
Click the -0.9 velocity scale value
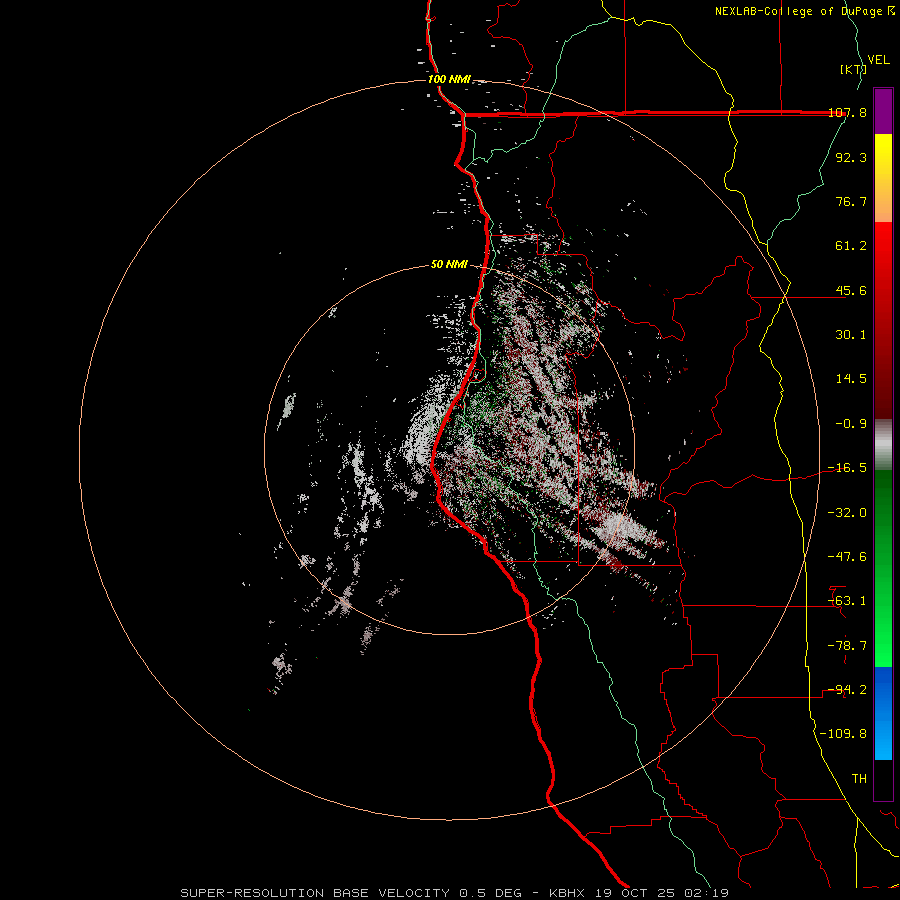tap(851, 424)
